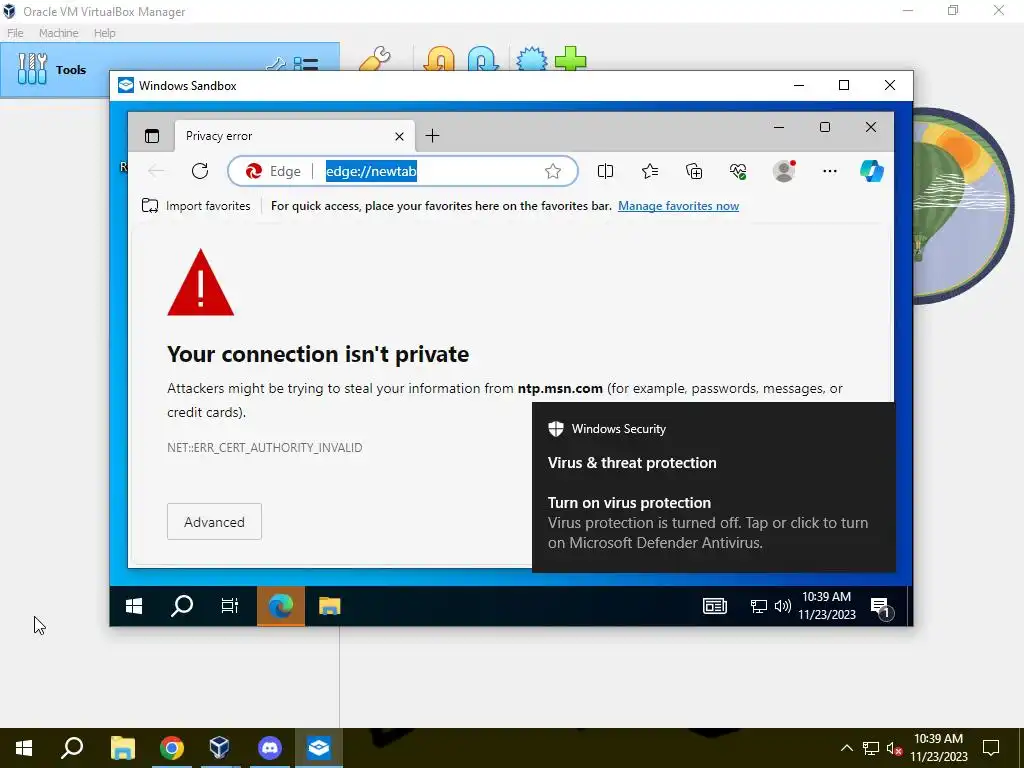The width and height of the screenshot is (1024, 768).
Task: Open host taskbar search icon
Action: [x=72, y=748]
